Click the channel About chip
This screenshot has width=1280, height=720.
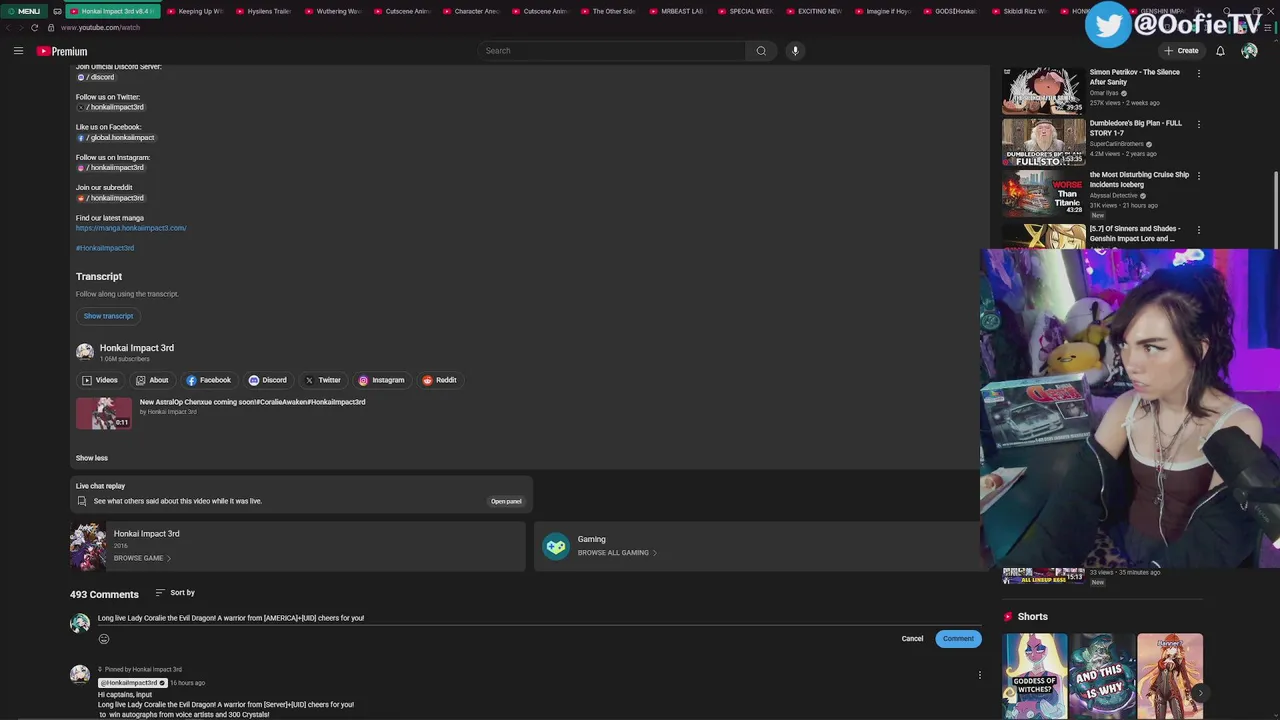tap(153, 380)
